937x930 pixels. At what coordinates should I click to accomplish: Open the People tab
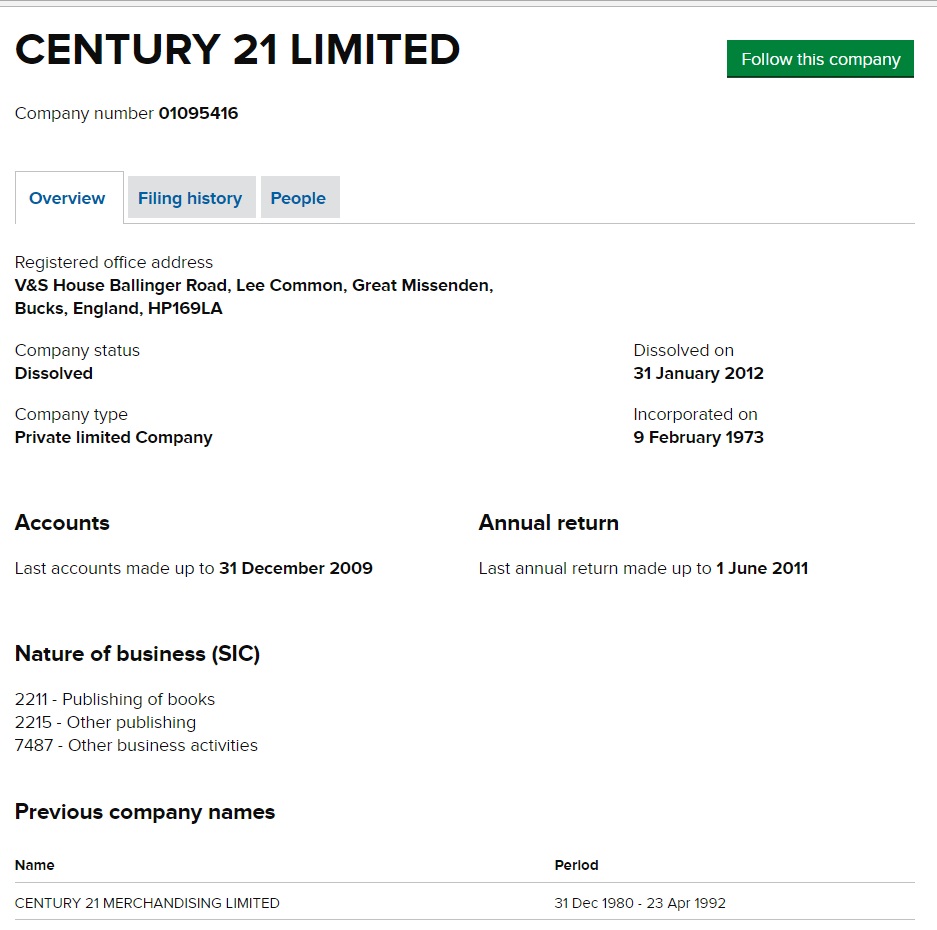[x=298, y=198]
